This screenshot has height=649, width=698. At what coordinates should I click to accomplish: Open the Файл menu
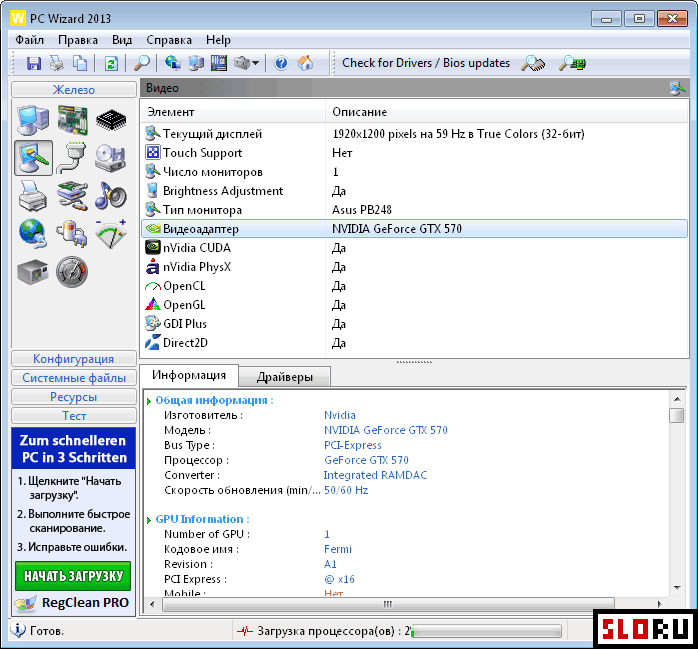tap(29, 40)
